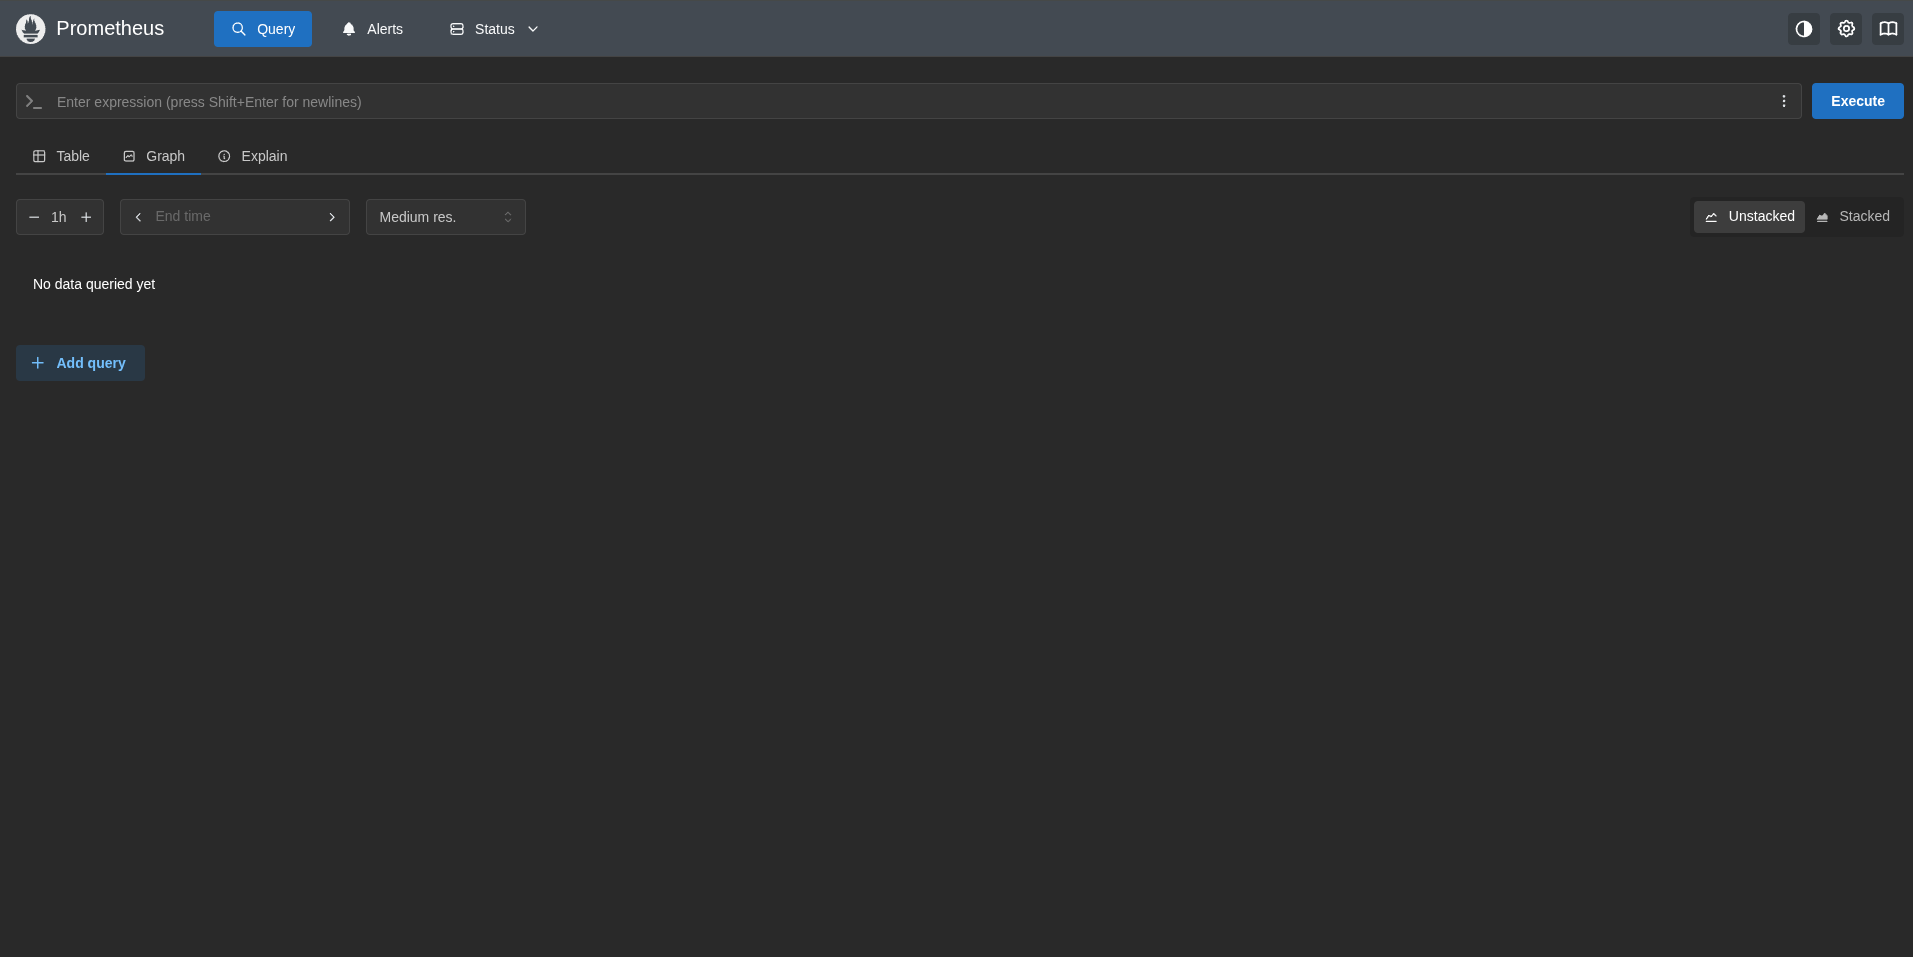Open the Explain tab
This screenshot has width=1913, height=957.
tap(253, 156)
